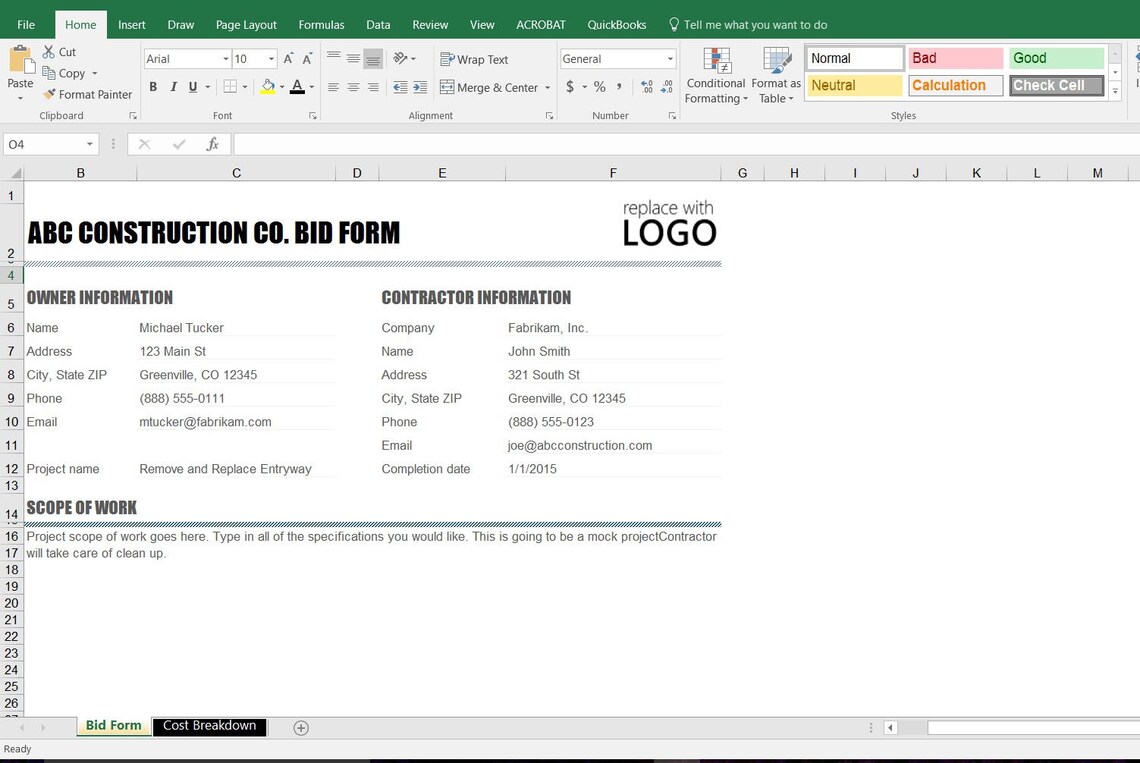
Task: Open the Fill Color dropdown arrow
Action: 280,87
